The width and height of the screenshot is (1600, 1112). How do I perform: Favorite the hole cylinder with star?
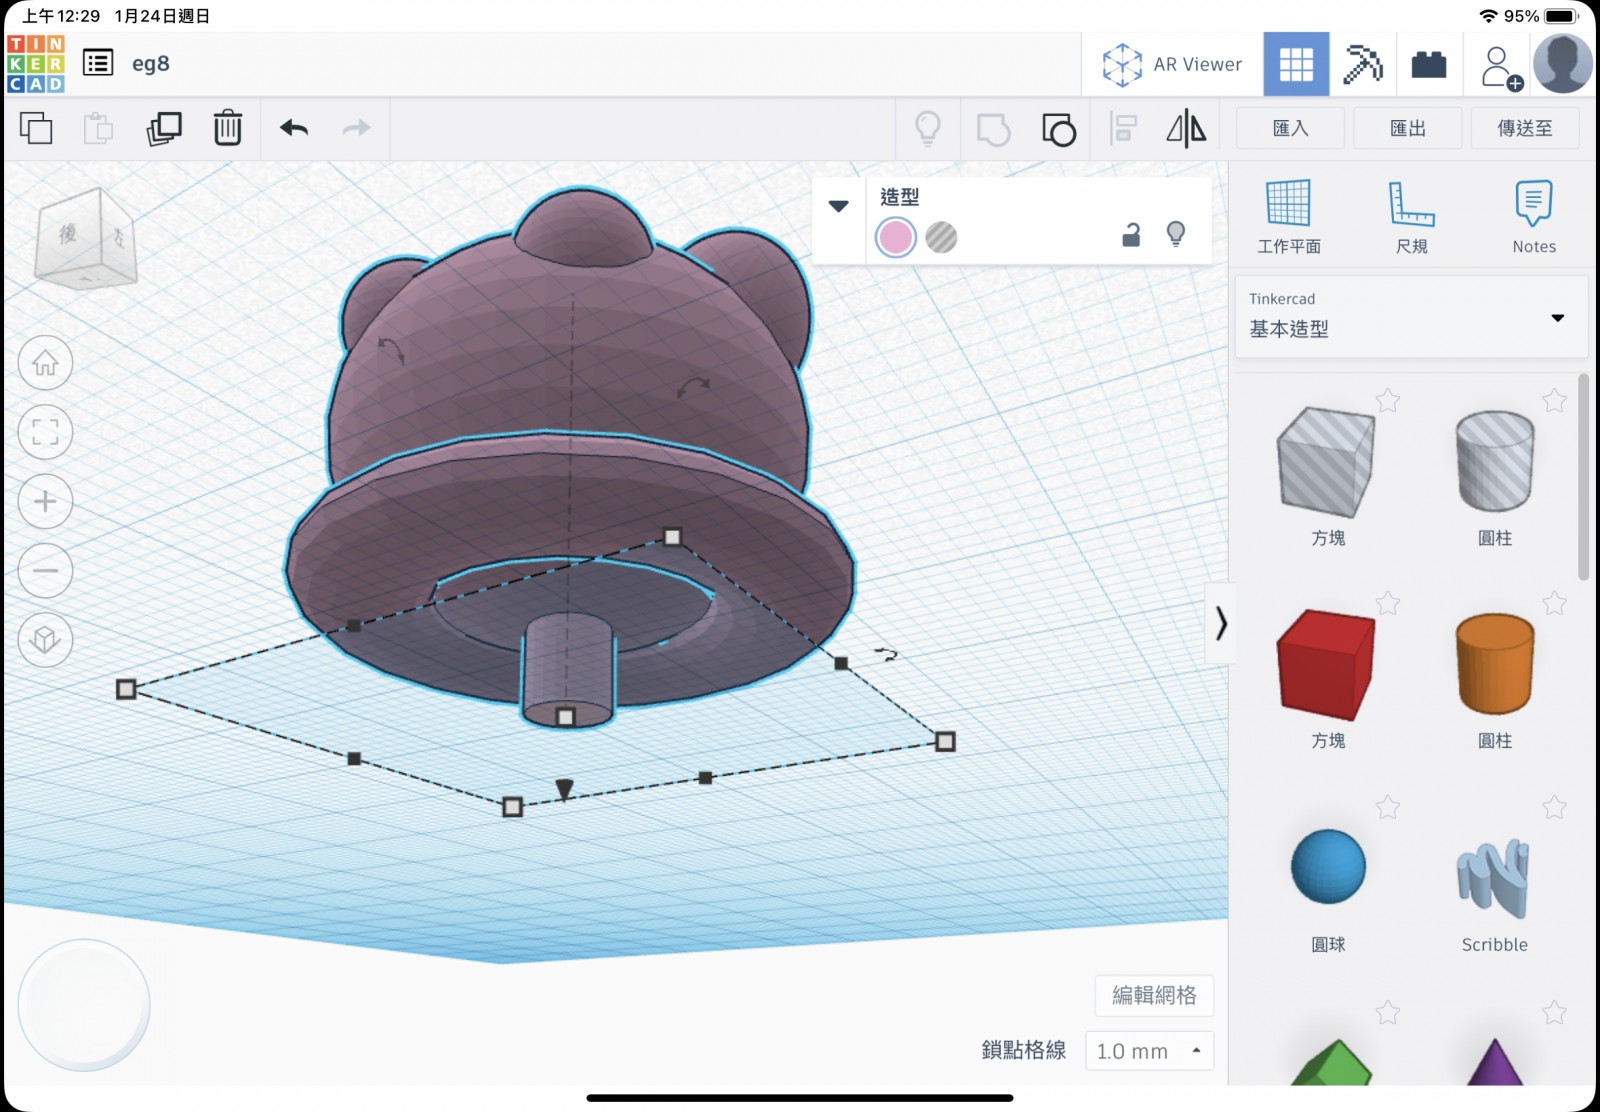1554,401
